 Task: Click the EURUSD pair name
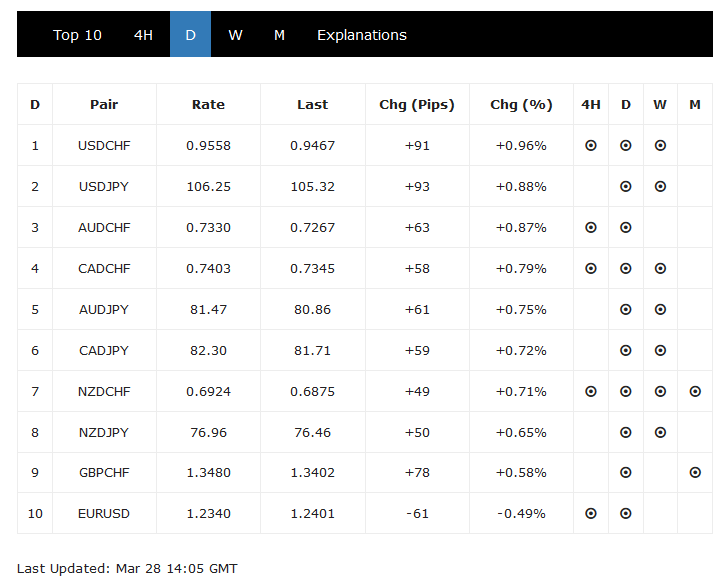104,514
